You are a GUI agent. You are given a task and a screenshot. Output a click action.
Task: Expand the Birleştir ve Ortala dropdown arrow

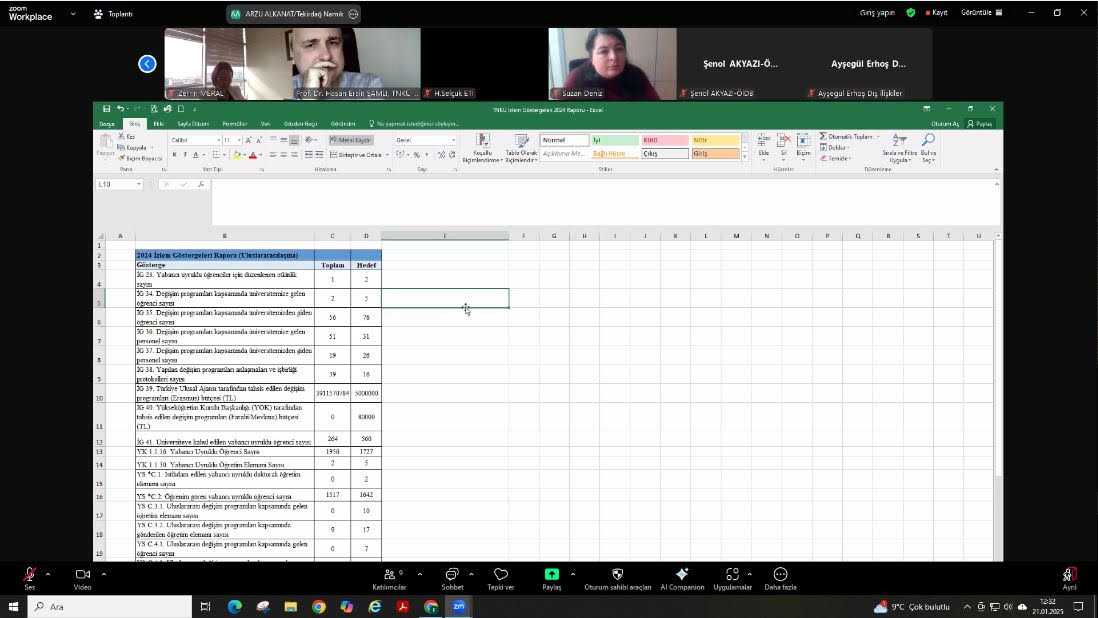point(387,155)
